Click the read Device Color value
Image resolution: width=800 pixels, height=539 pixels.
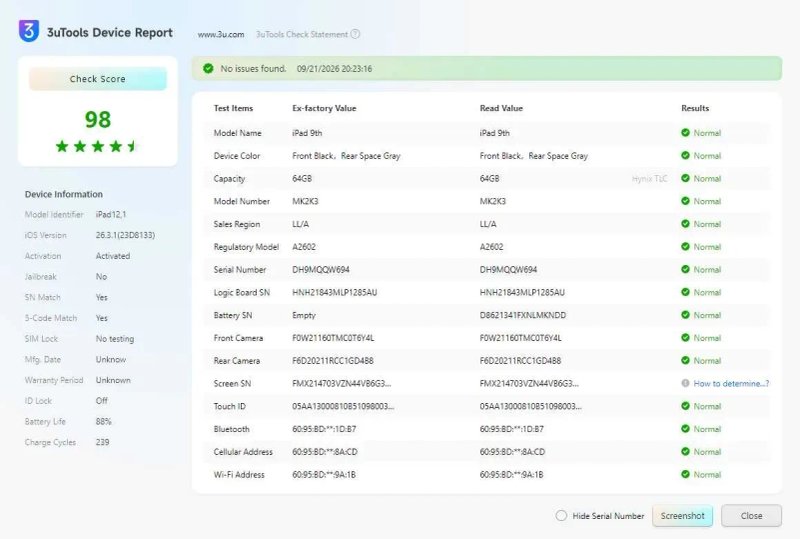coord(534,156)
